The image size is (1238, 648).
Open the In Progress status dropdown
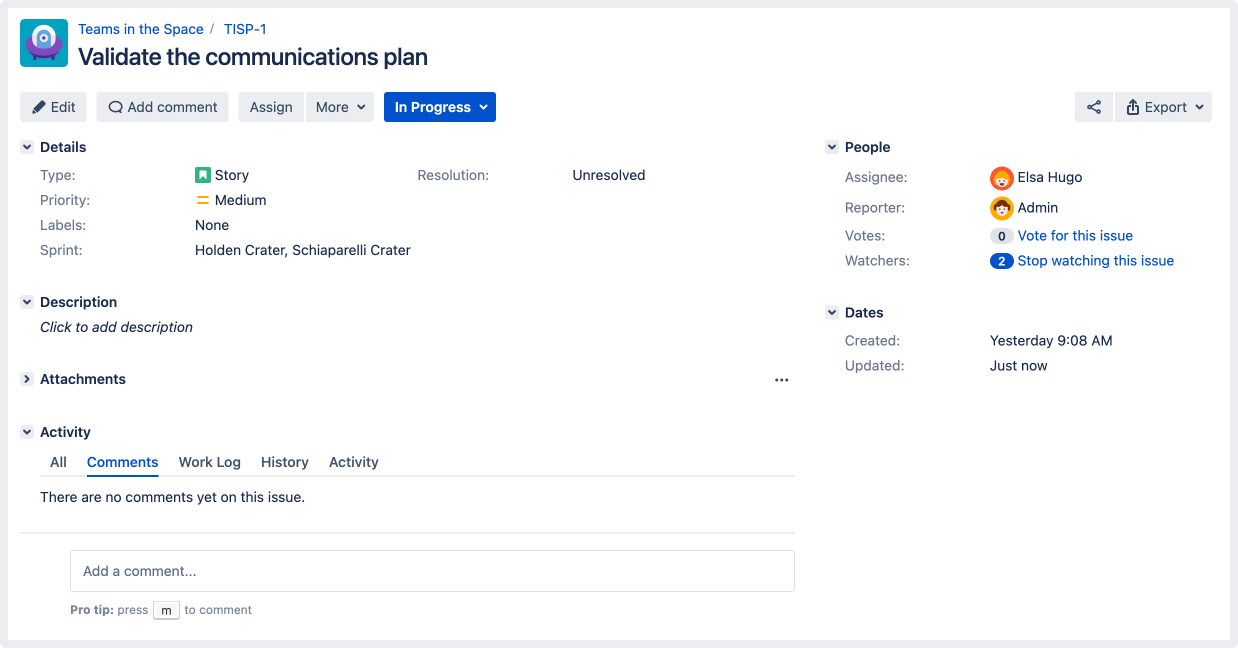[x=440, y=107]
